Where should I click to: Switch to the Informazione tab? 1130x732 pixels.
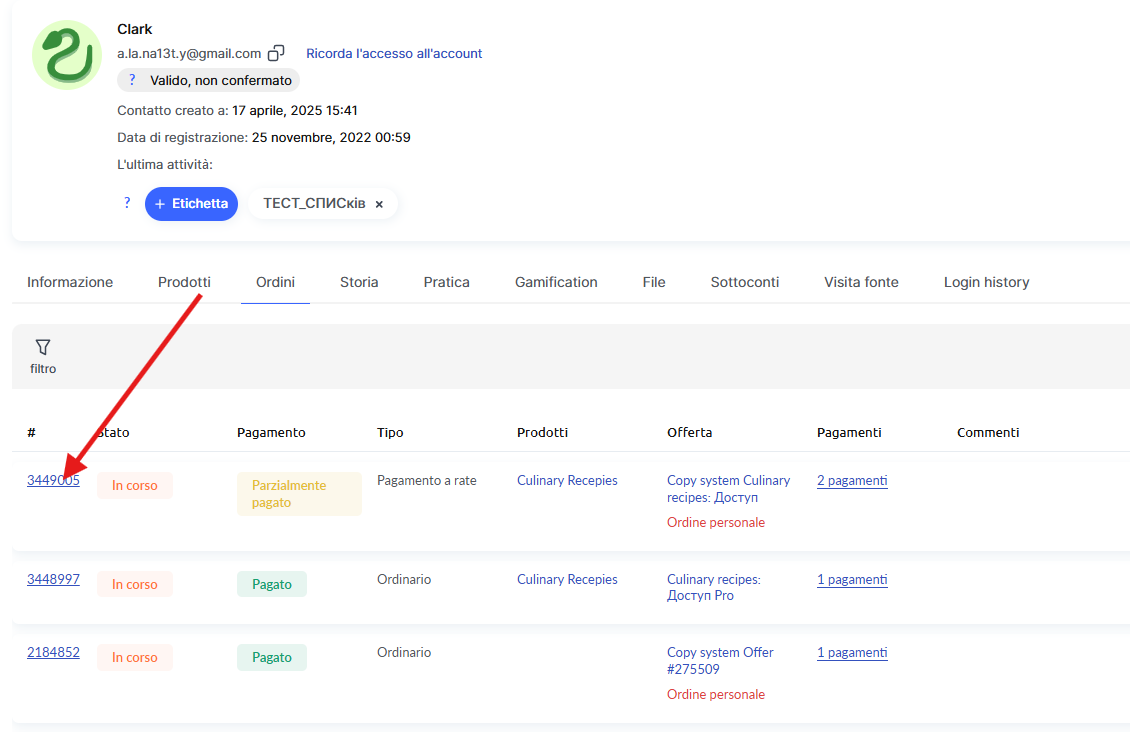click(70, 282)
